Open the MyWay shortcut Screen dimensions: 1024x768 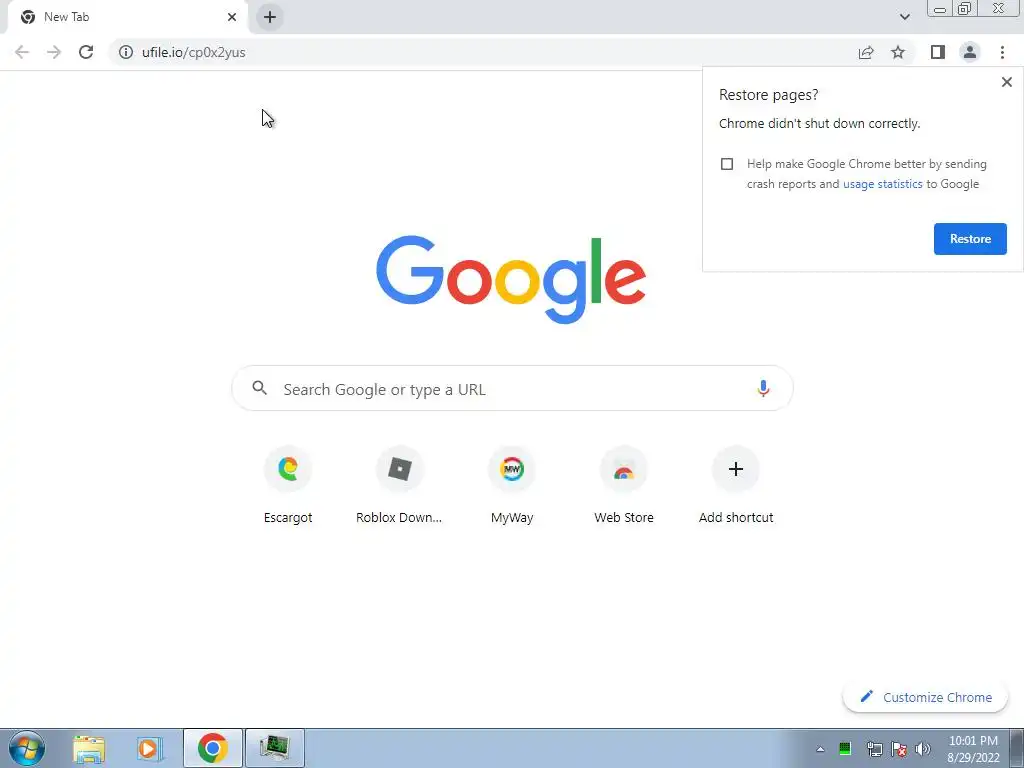pos(512,485)
